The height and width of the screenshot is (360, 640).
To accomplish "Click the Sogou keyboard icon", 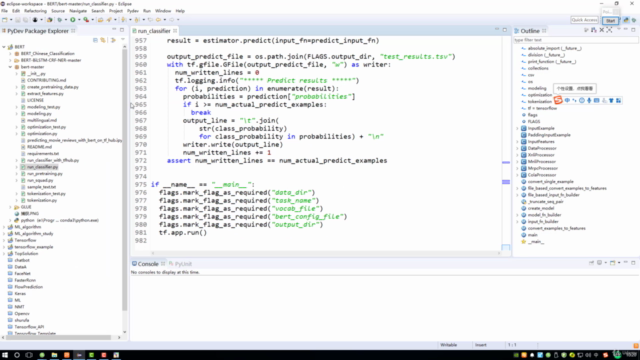I will click(596, 100).
